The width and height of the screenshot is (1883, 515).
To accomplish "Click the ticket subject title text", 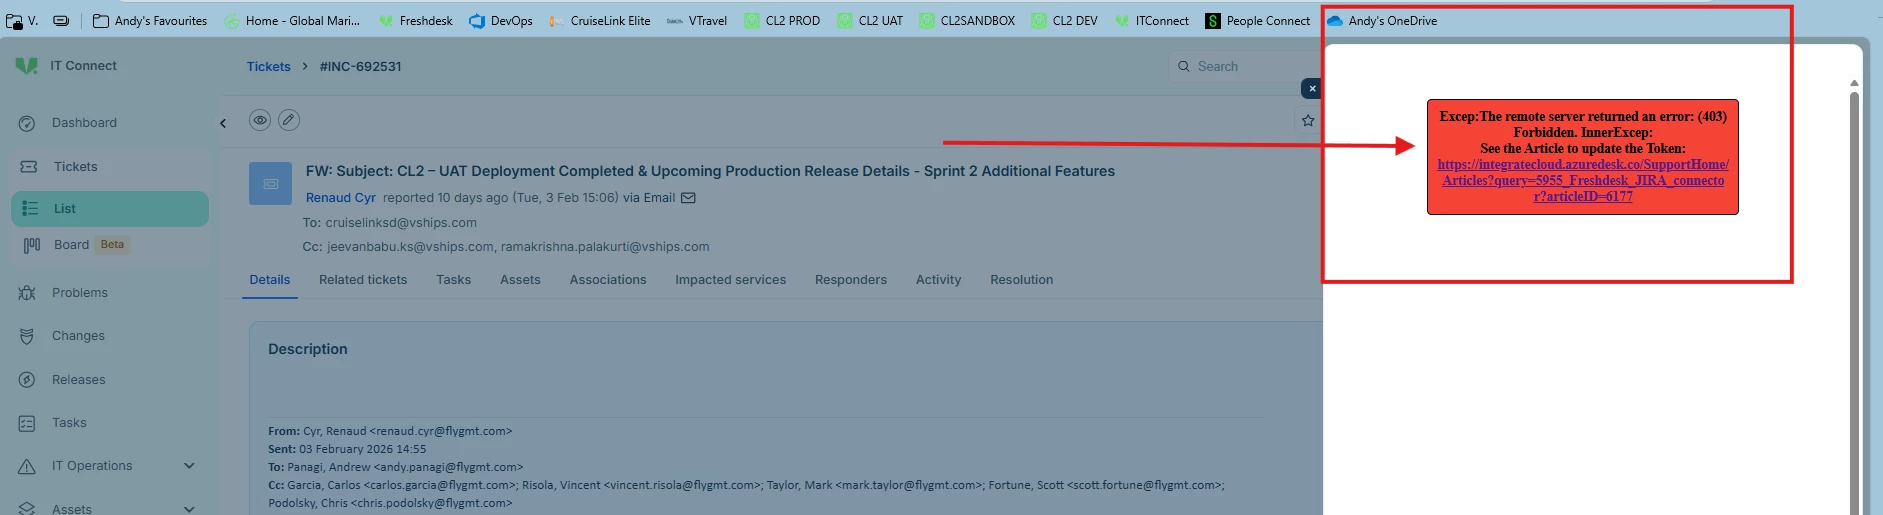I will point(710,171).
